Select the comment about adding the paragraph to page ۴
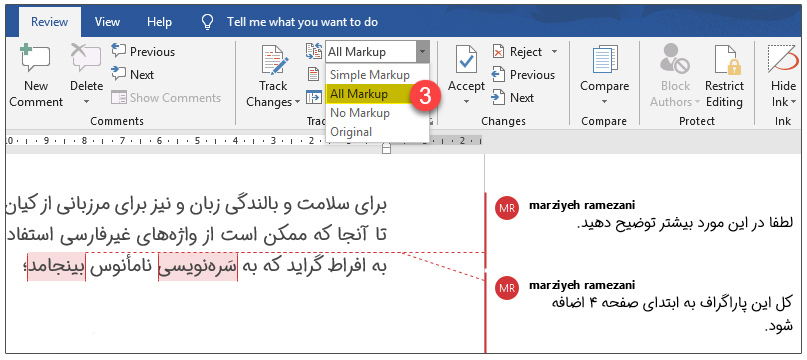 (x=643, y=307)
